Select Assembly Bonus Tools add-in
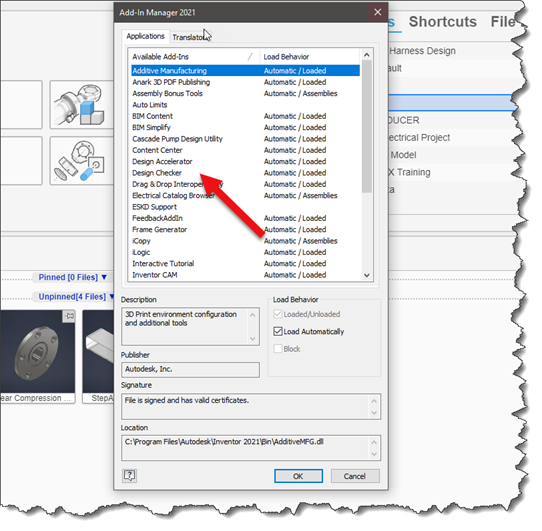 245,93
